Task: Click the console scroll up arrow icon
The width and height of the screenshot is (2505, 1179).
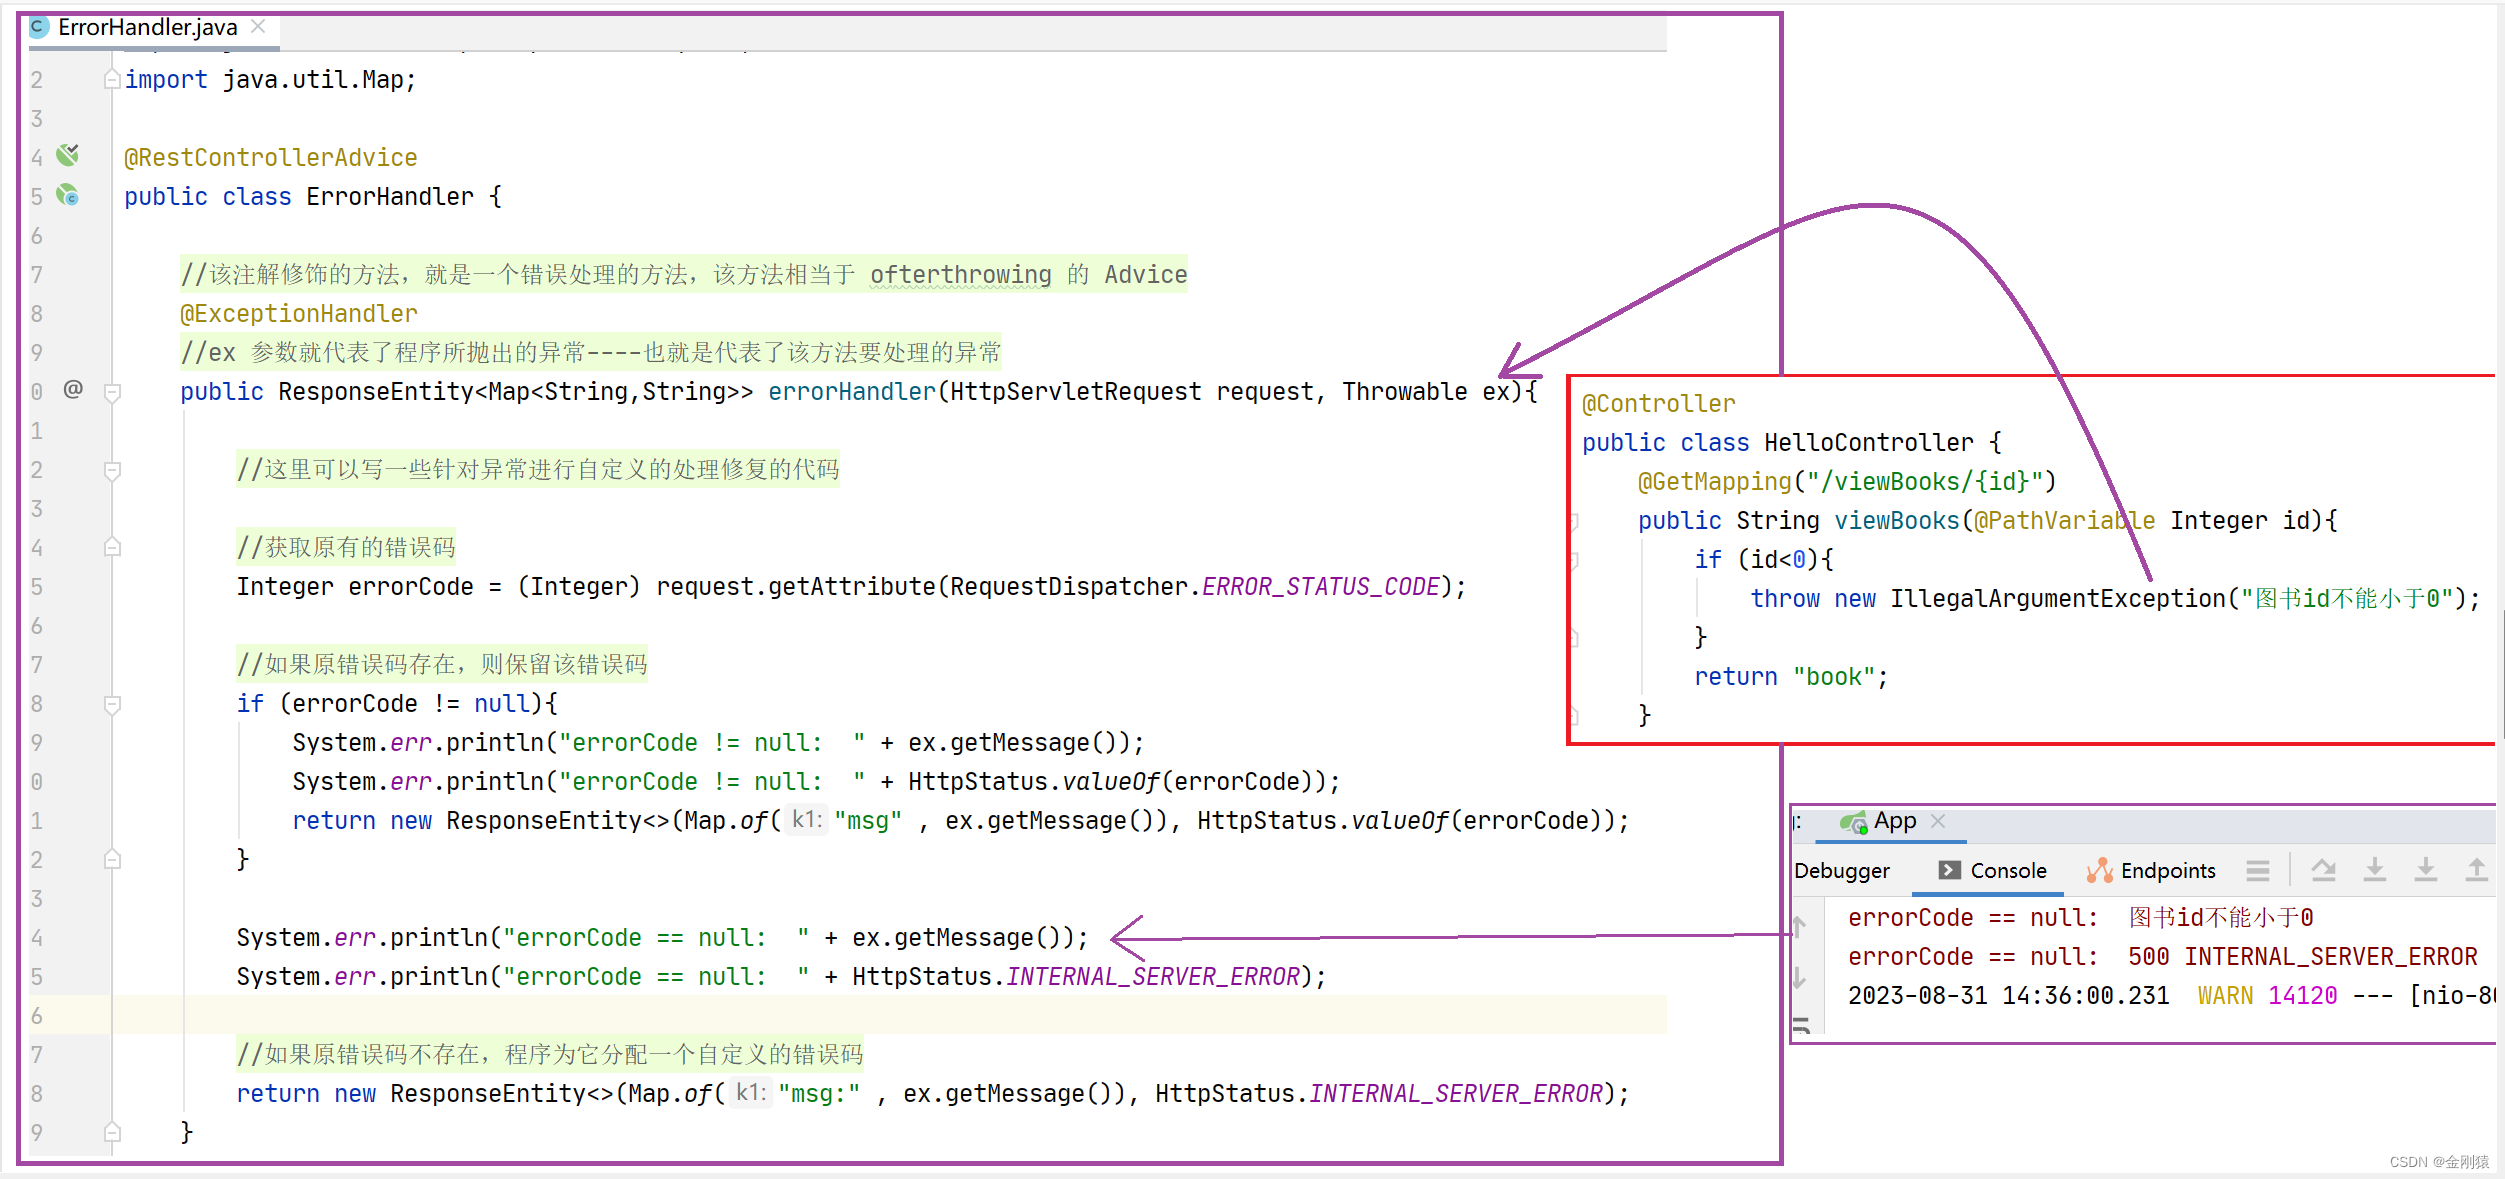Action: click(x=1800, y=926)
